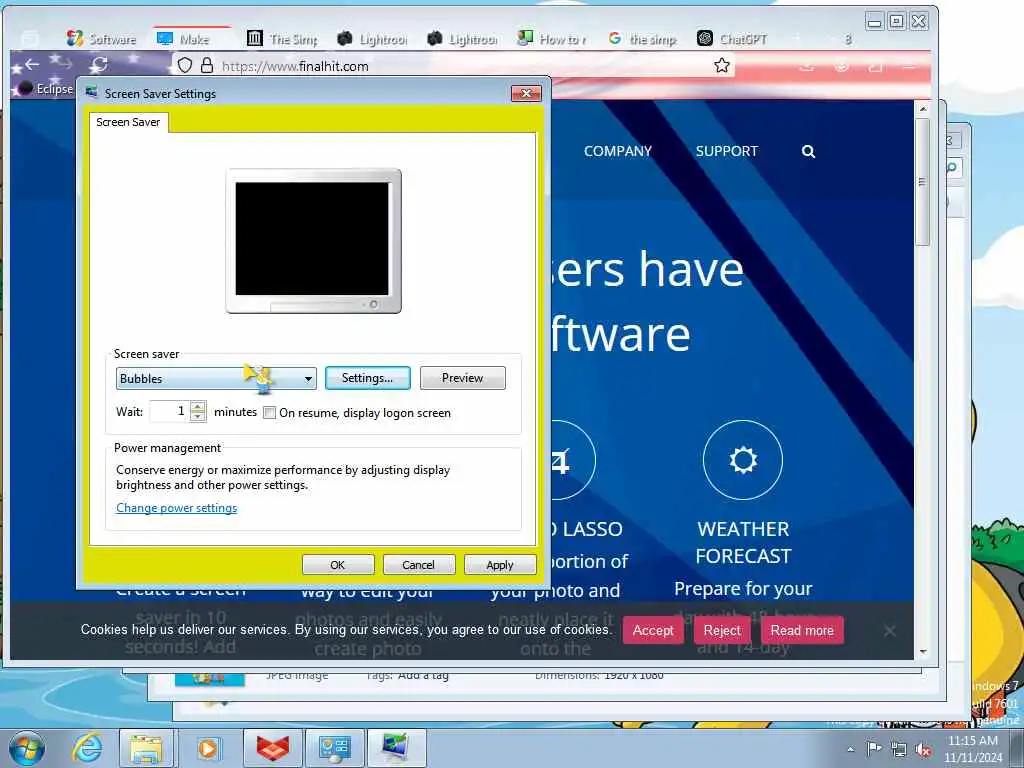Click the website search magnifier icon
This screenshot has height=768, width=1024.
tap(808, 152)
